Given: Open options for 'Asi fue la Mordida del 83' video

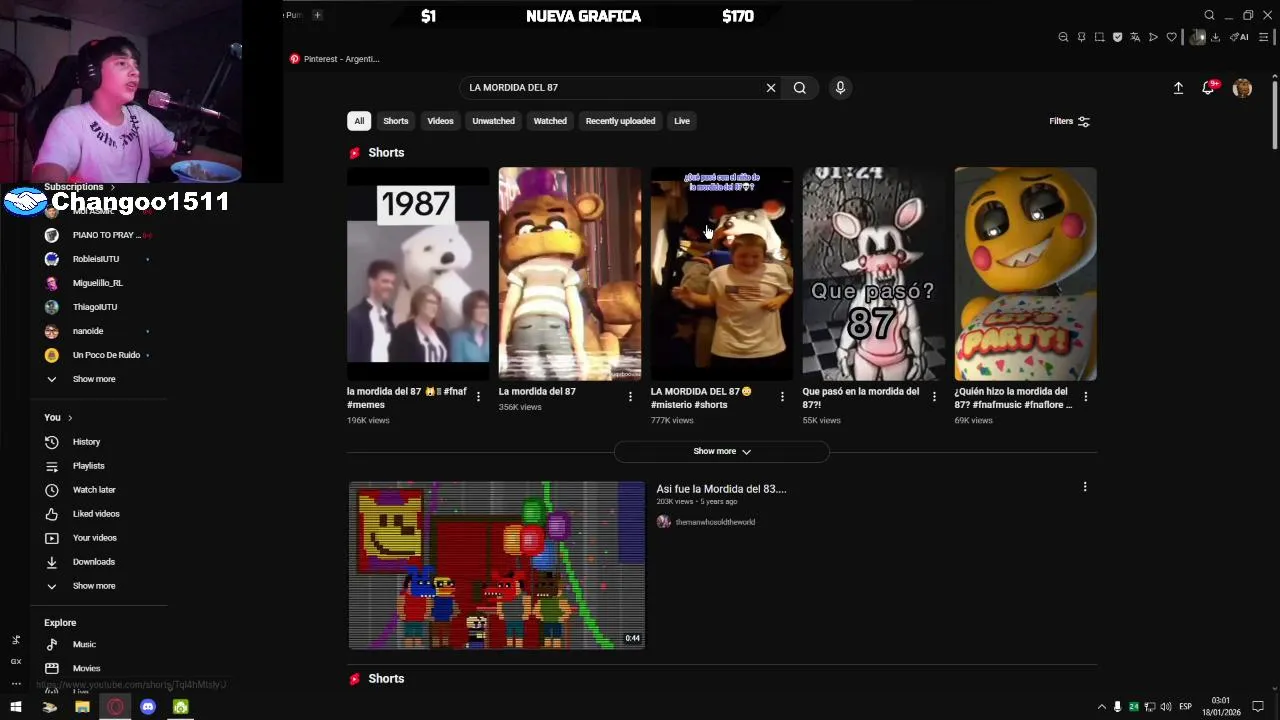Looking at the screenshot, I should coord(1085,487).
